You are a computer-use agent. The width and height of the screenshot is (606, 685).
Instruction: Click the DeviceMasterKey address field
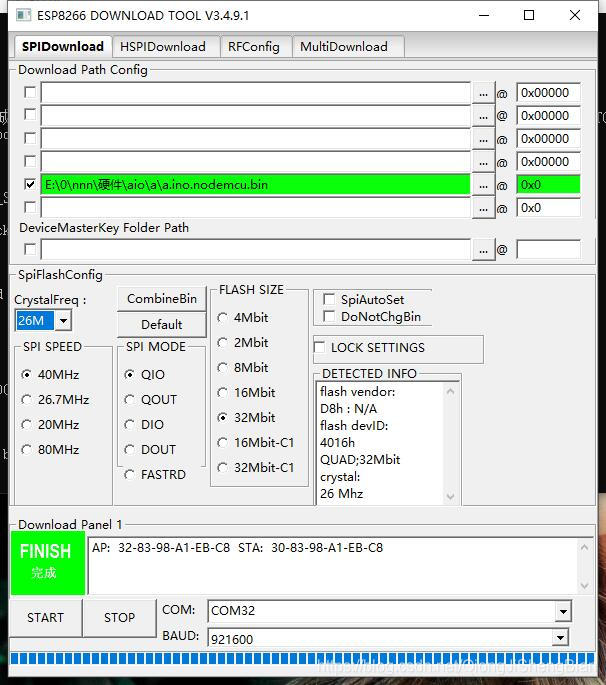pos(548,249)
